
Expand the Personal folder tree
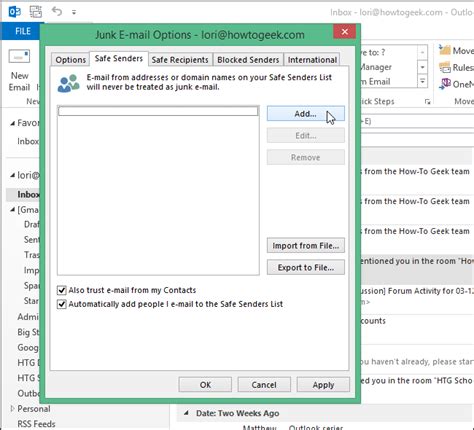(x=12, y=408)
